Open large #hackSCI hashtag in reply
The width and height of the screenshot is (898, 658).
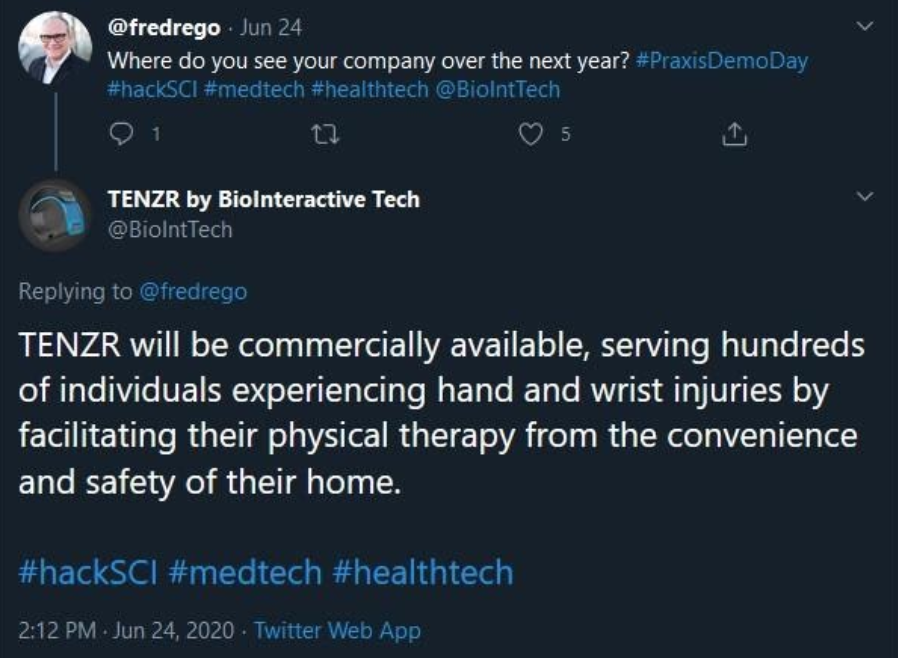(x=86, y=573)
